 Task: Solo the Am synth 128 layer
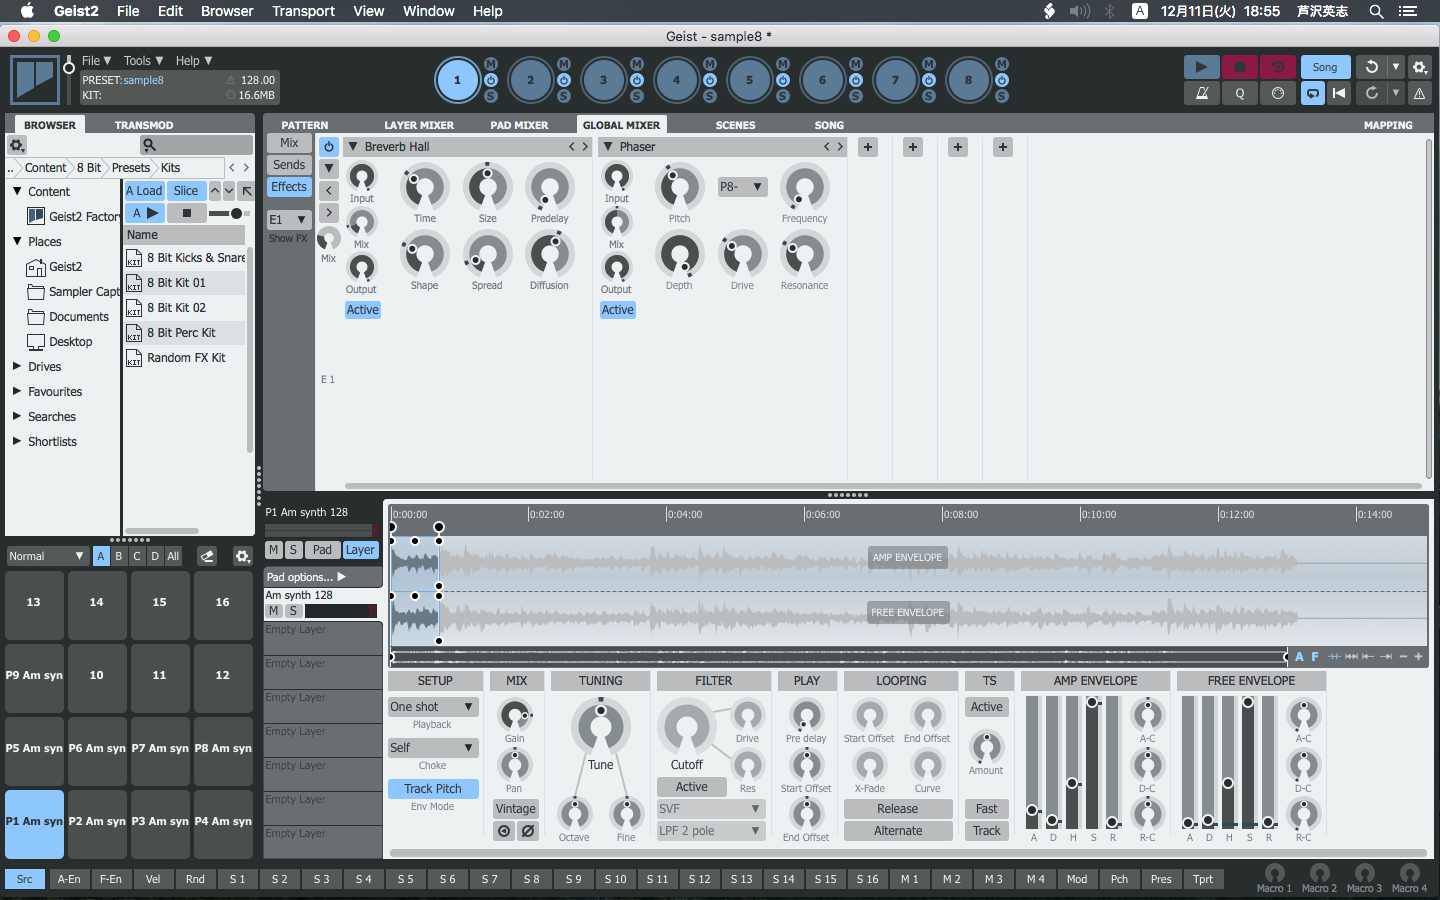coord(293,610)
